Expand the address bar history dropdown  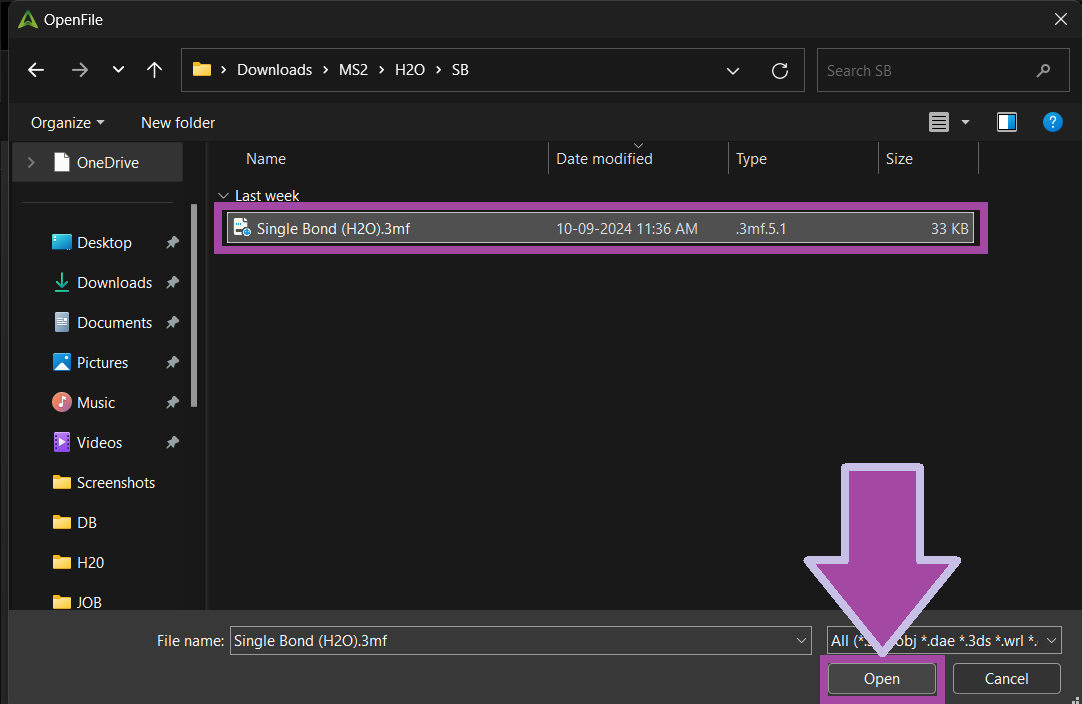tap(733, 71)
